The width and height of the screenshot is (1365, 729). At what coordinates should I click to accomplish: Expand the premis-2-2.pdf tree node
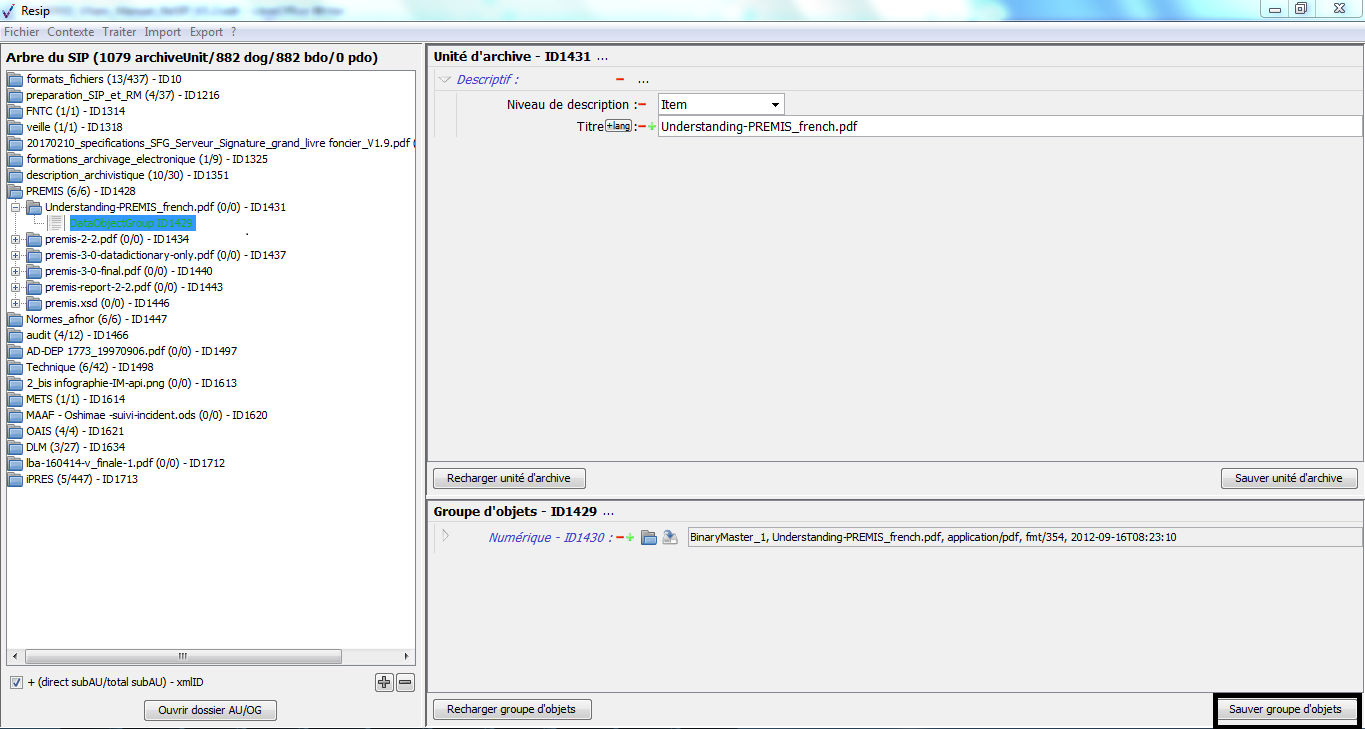(15, 239)
